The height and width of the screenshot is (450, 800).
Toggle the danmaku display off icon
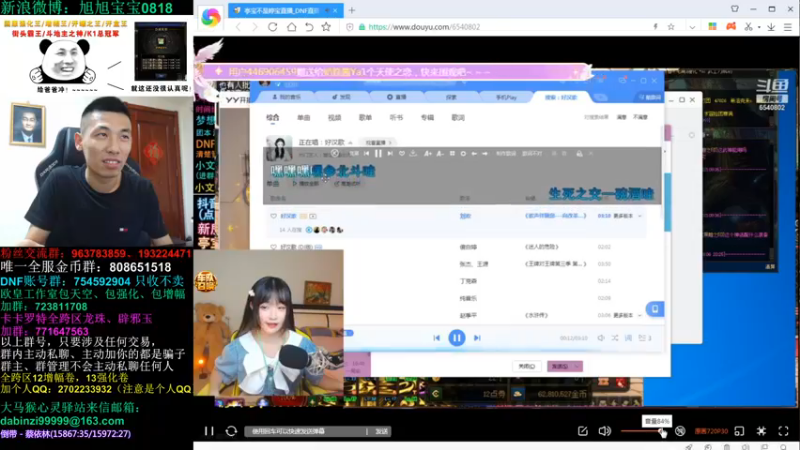tap(680, 431)
